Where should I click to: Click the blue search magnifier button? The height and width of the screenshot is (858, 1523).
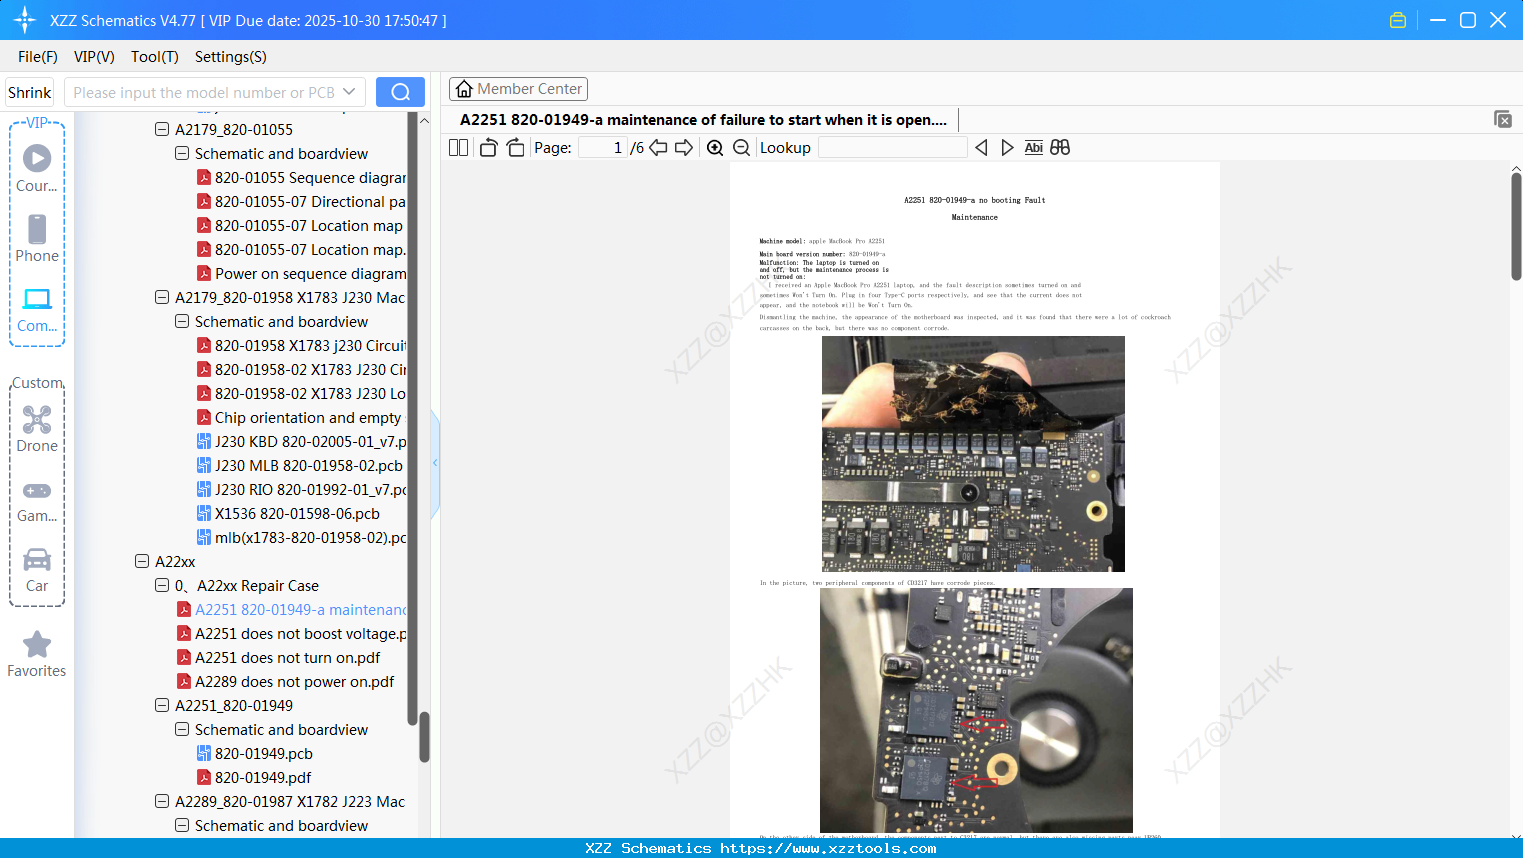400,92
